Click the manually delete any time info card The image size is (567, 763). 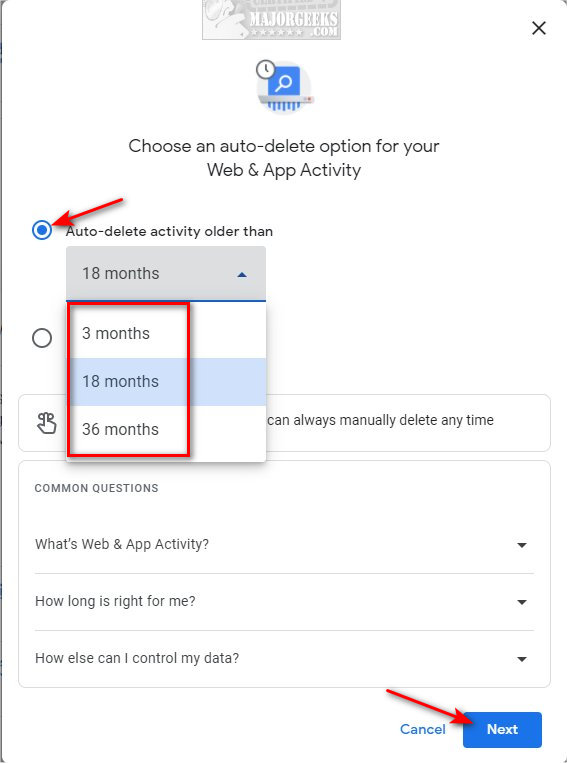[x=284, y=423]
